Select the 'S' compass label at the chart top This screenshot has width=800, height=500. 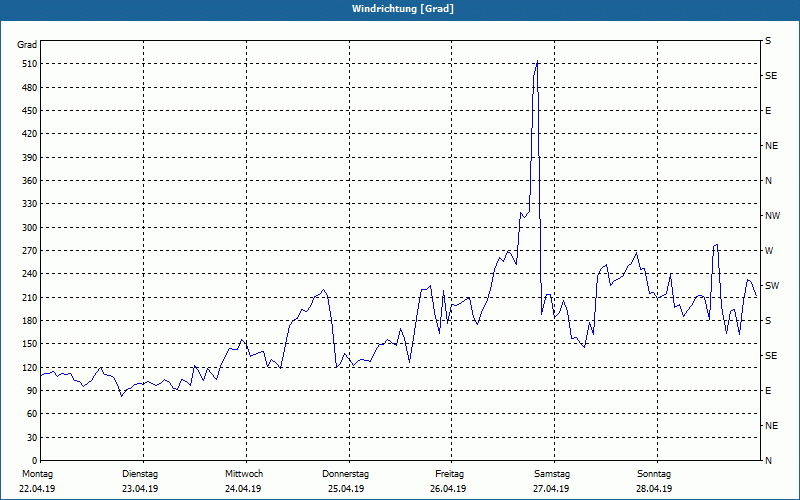tap(768, 41)
